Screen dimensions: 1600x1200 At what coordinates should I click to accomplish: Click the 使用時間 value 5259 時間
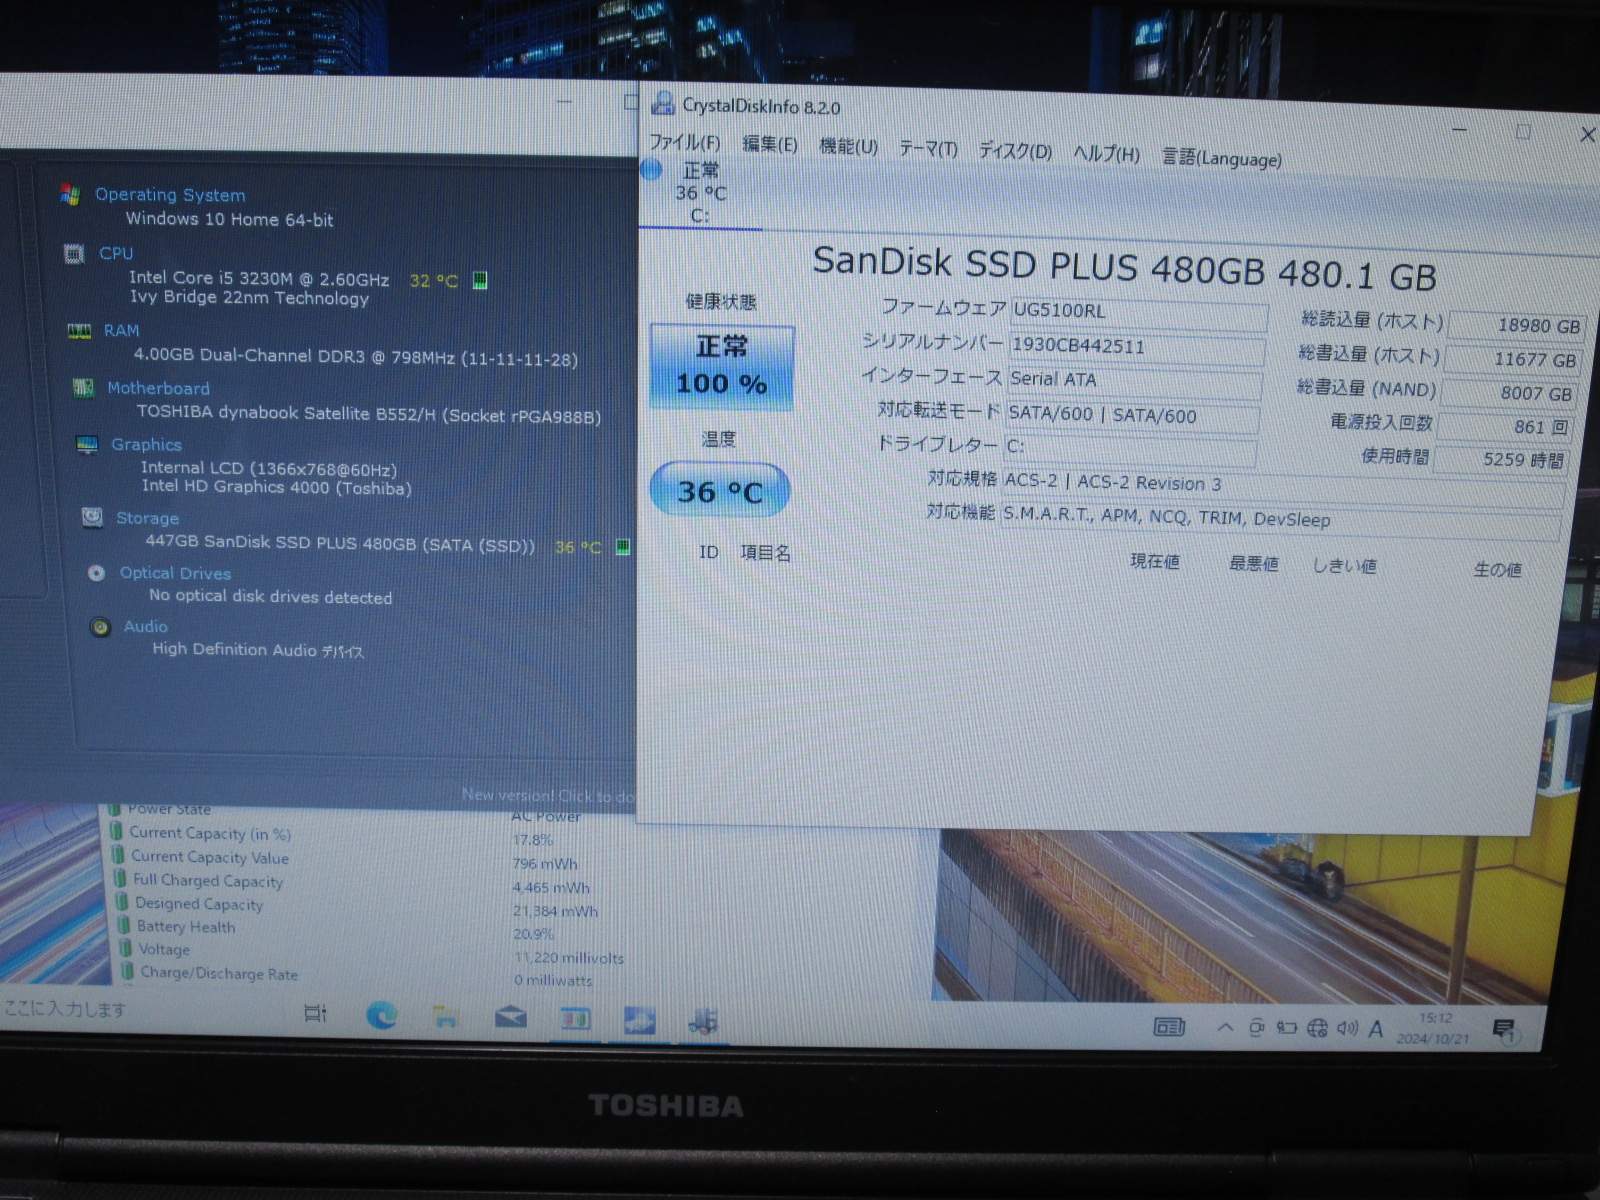tap(1501, 460)
